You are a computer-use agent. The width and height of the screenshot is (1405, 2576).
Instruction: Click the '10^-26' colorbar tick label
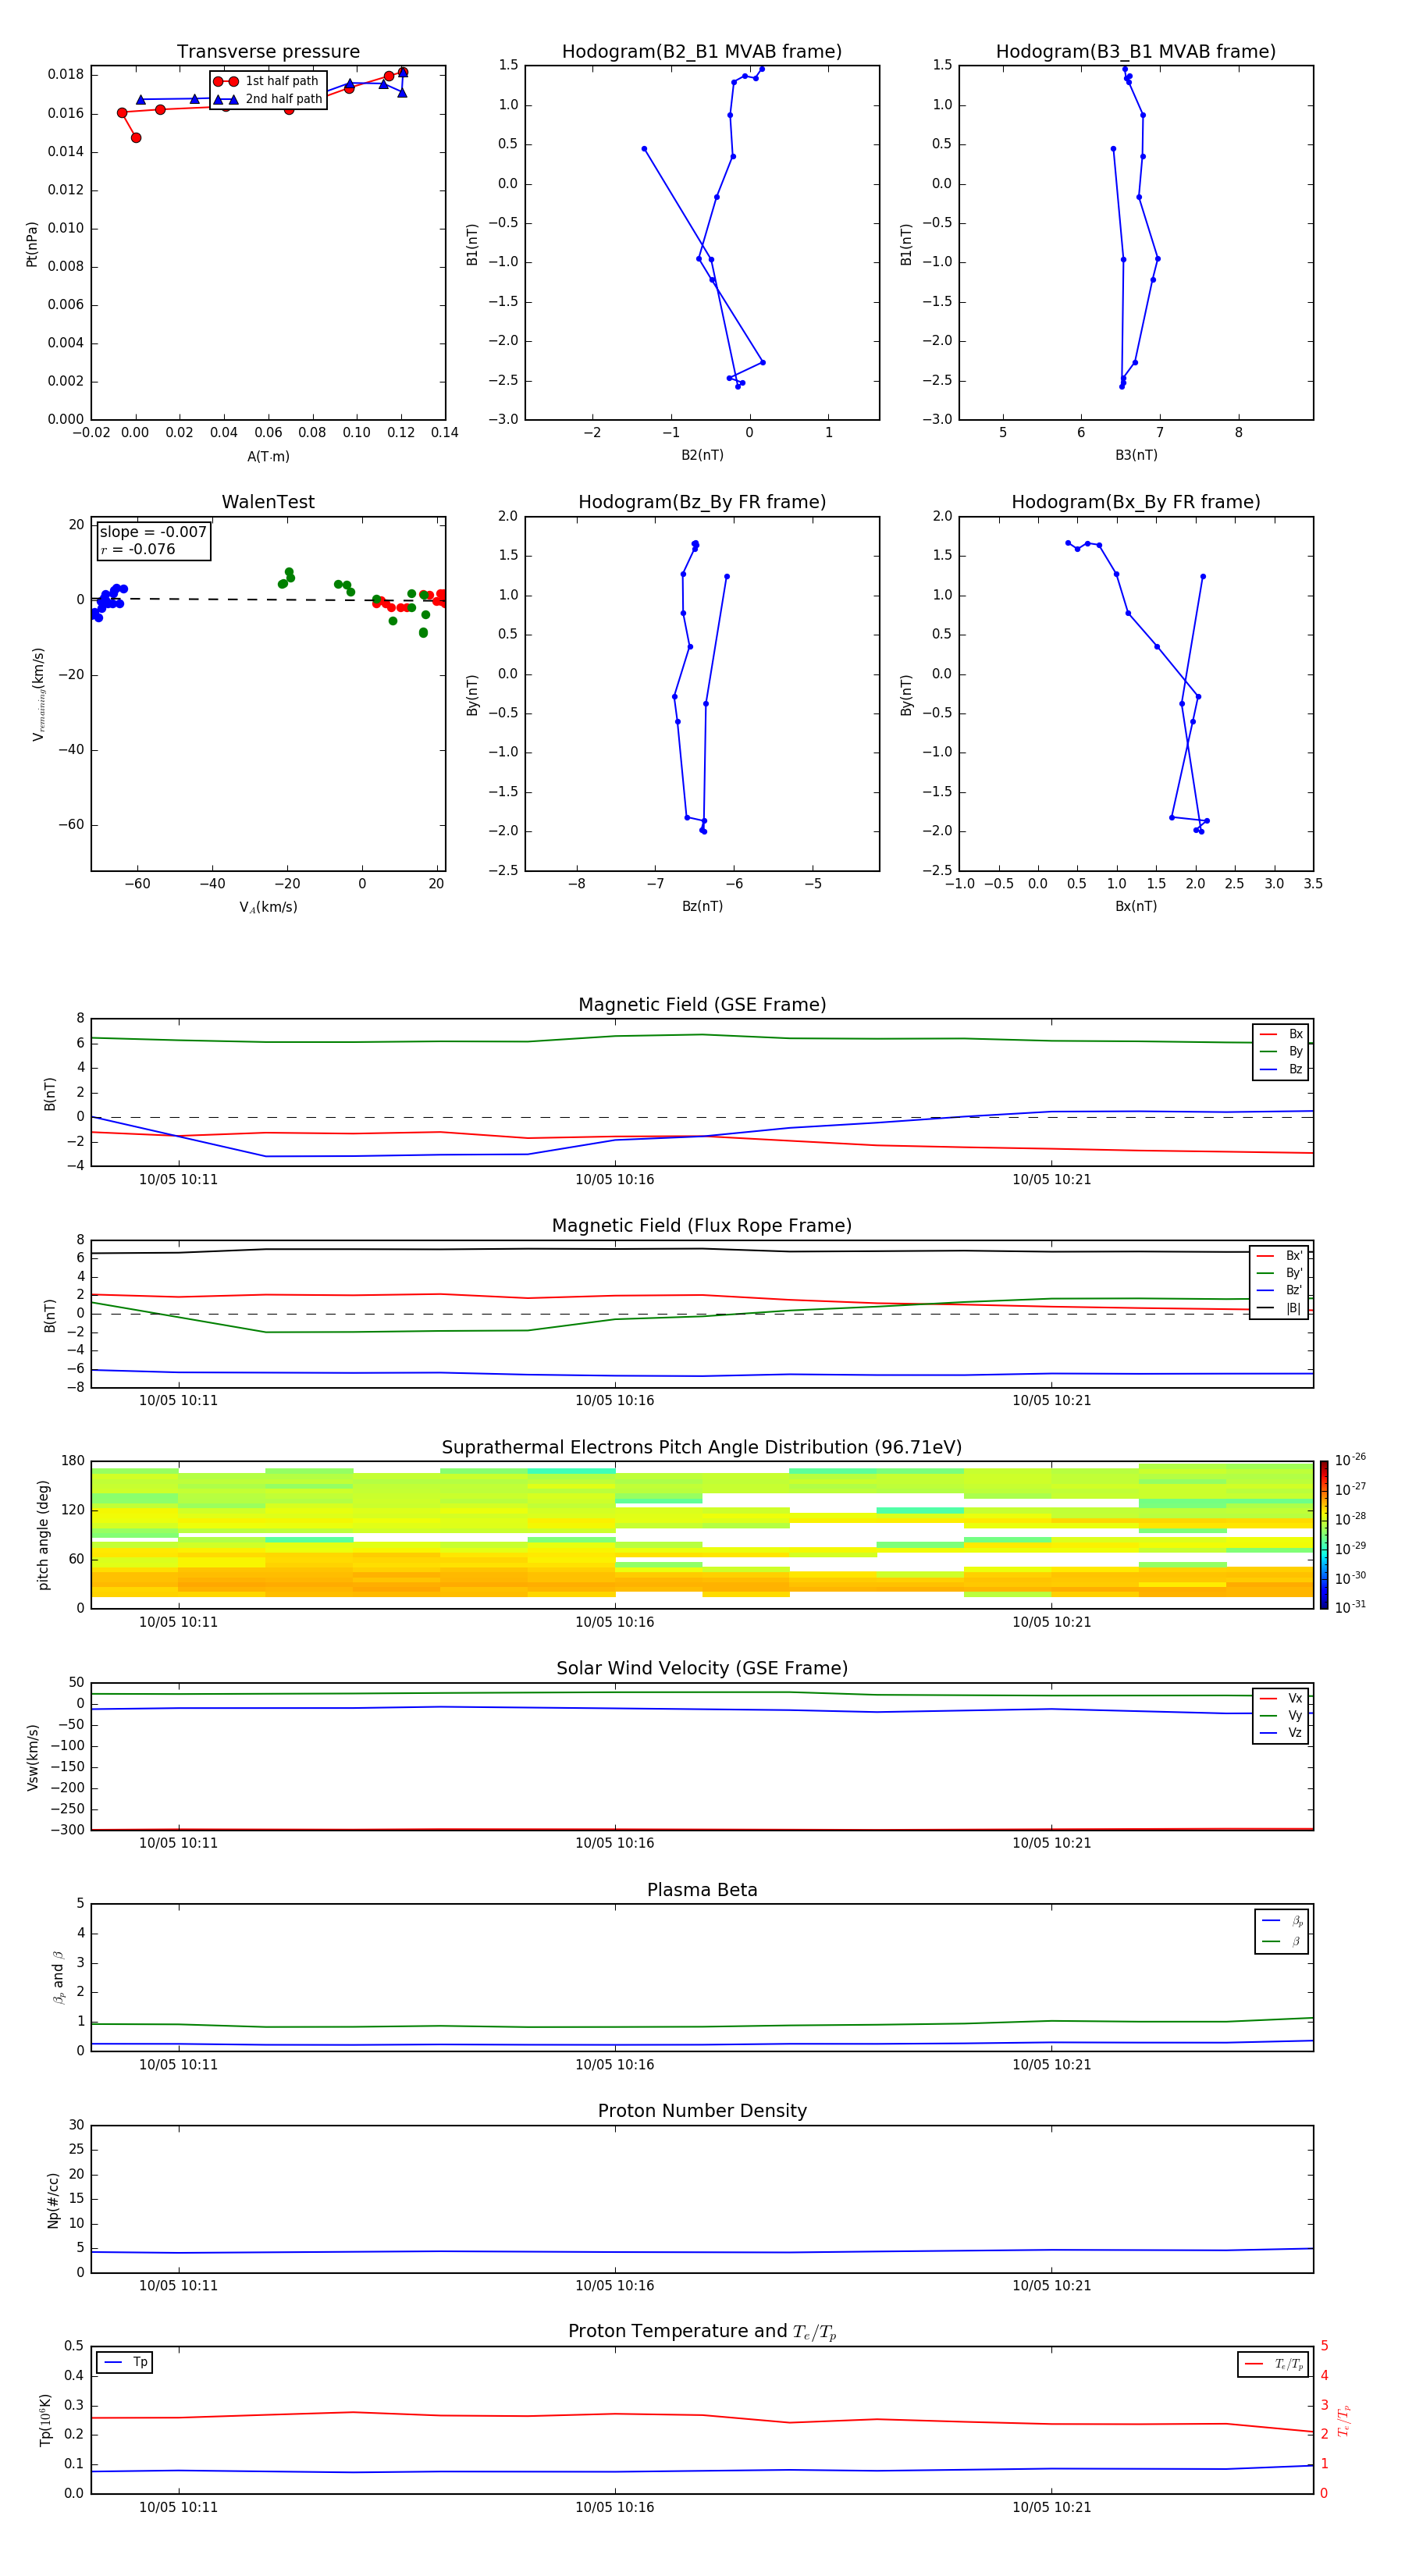point(1350,1460)
